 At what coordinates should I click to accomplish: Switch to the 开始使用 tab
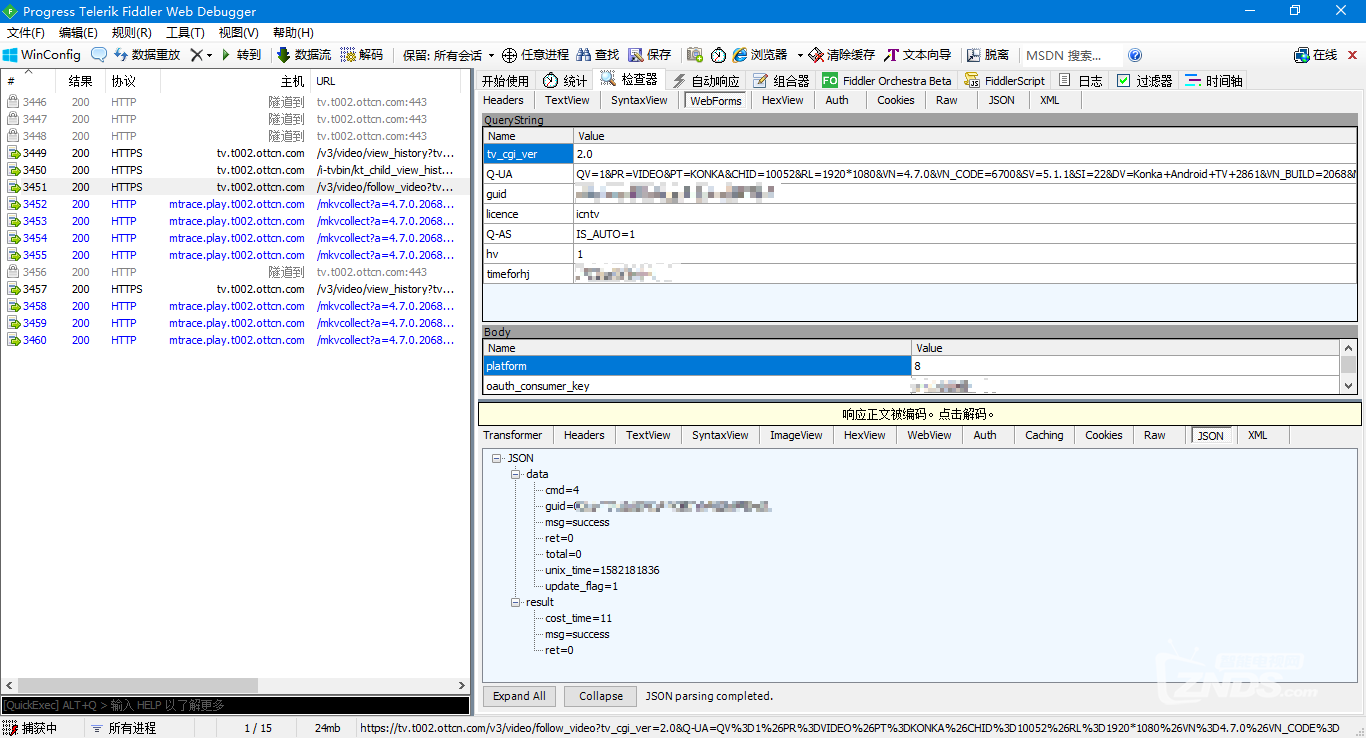505,81
